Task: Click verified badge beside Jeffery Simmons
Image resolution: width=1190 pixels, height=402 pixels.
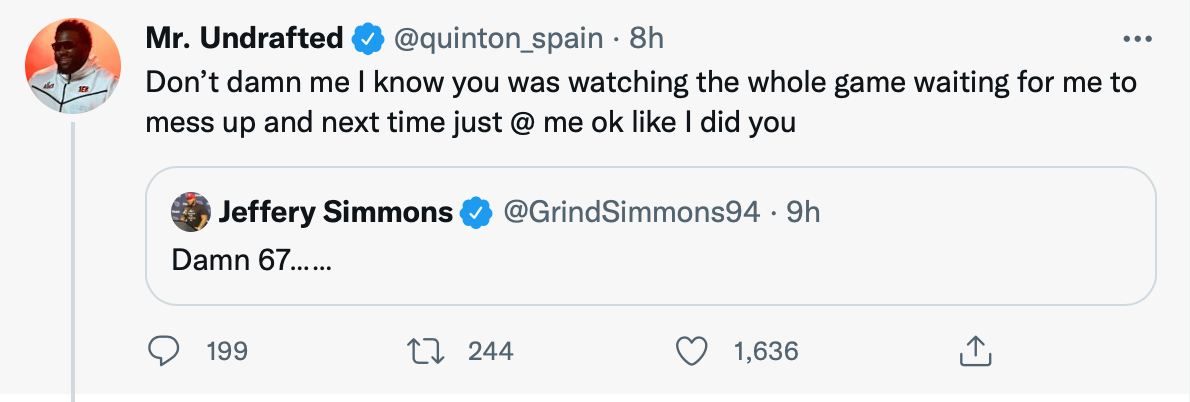Action: point(475,212)
